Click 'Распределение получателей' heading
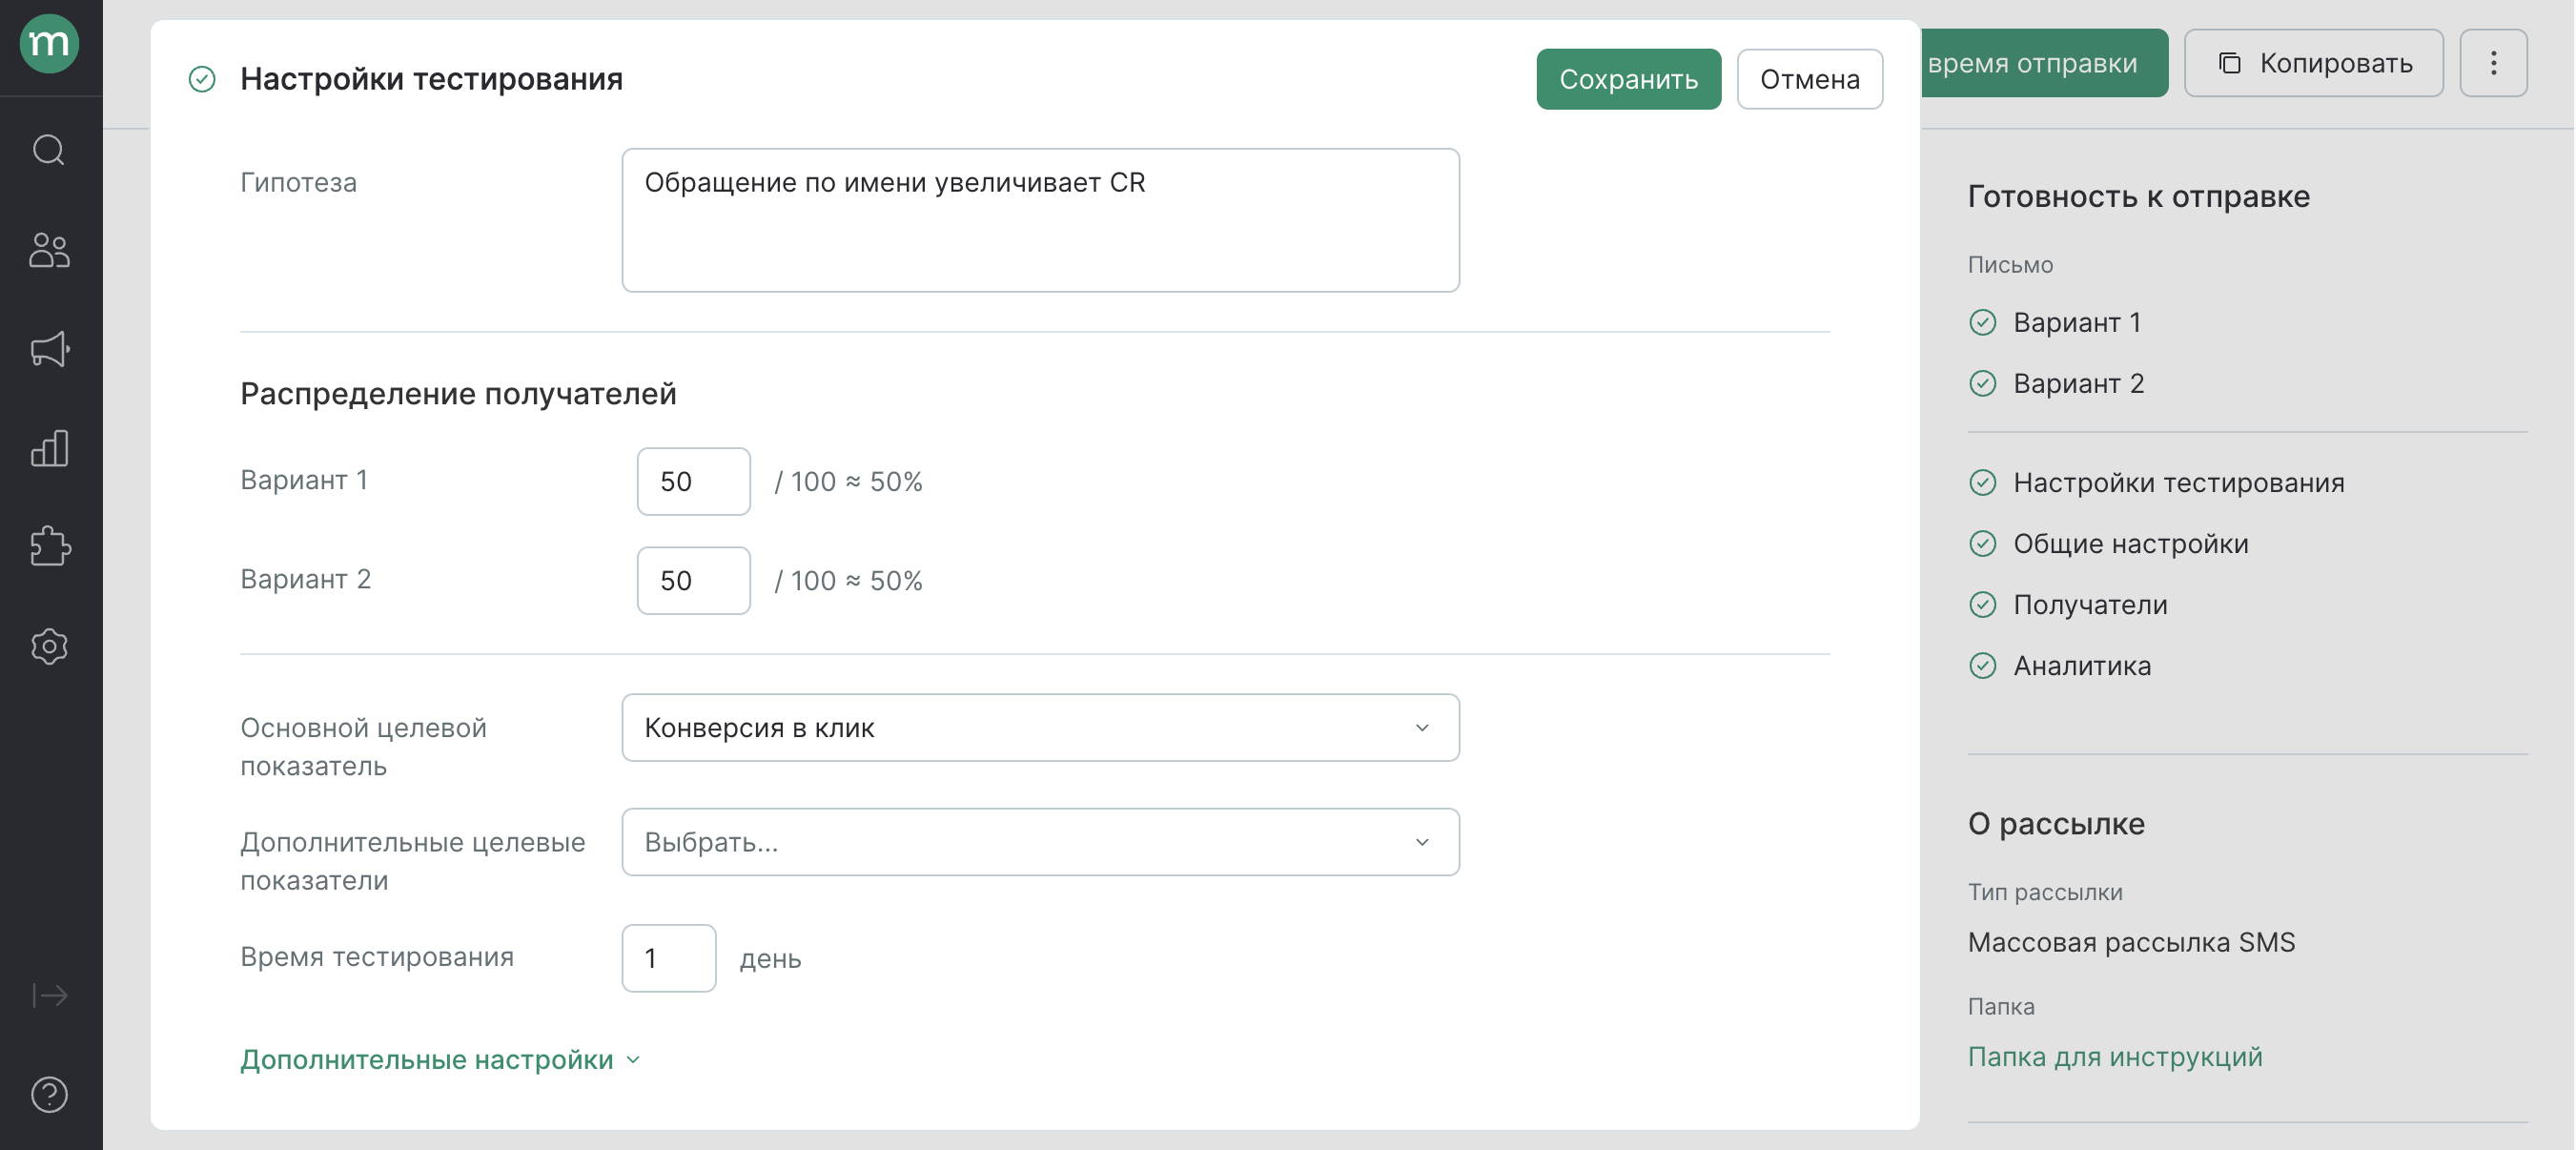Viewport: 2576px width, 1150px height. point(458,394)
